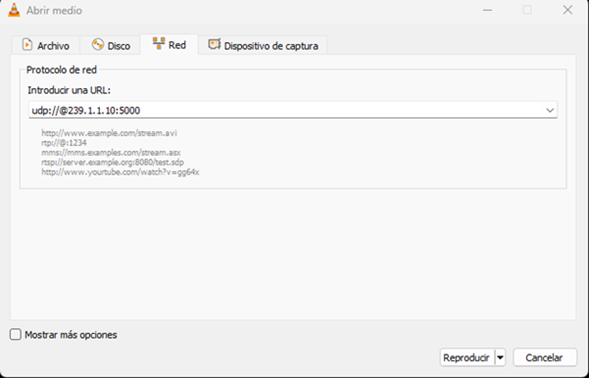The height and width of the screenshot is (378, 589).
Task: Enable Mostrar más opciones checkbox
Action: (x=15, y=334)
